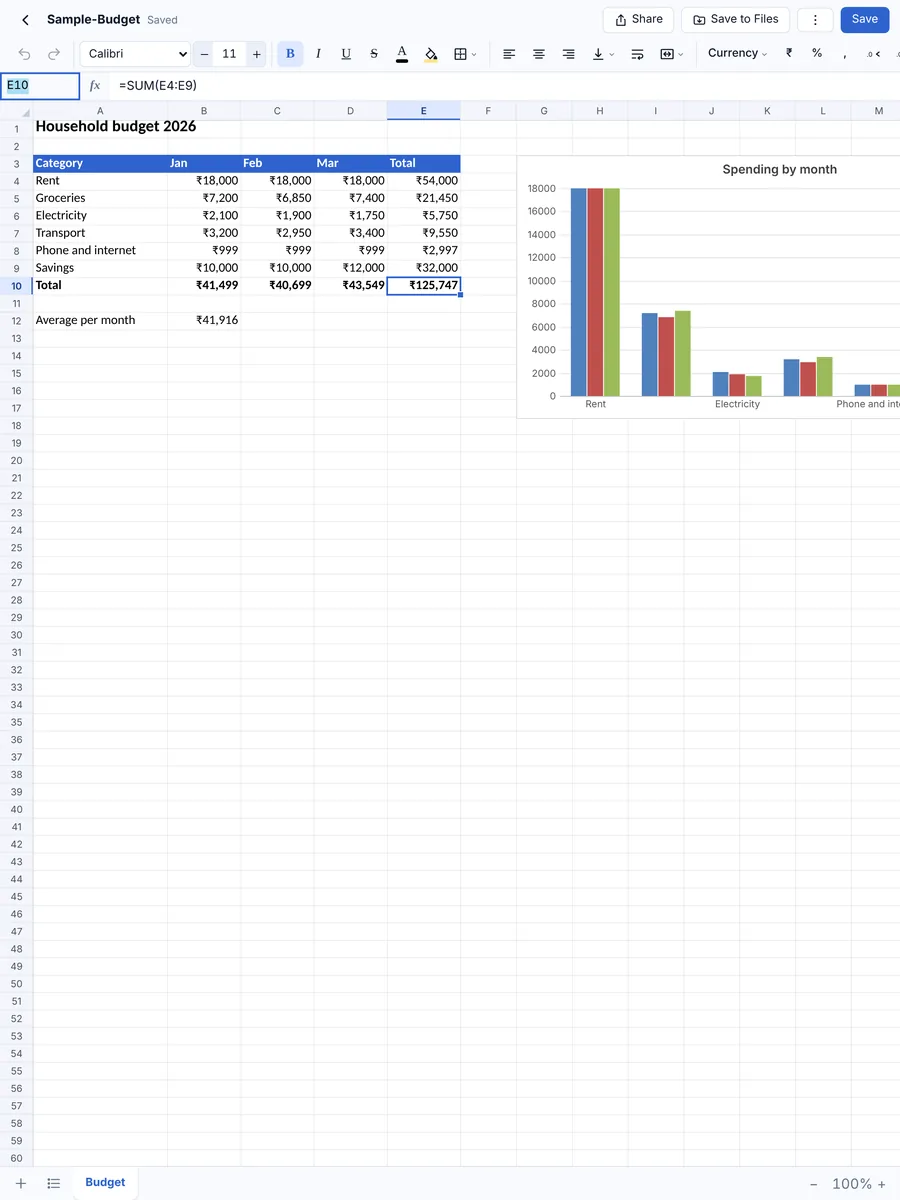Select the Transport cell
900x1200 pixels.
tap(100, 233)
